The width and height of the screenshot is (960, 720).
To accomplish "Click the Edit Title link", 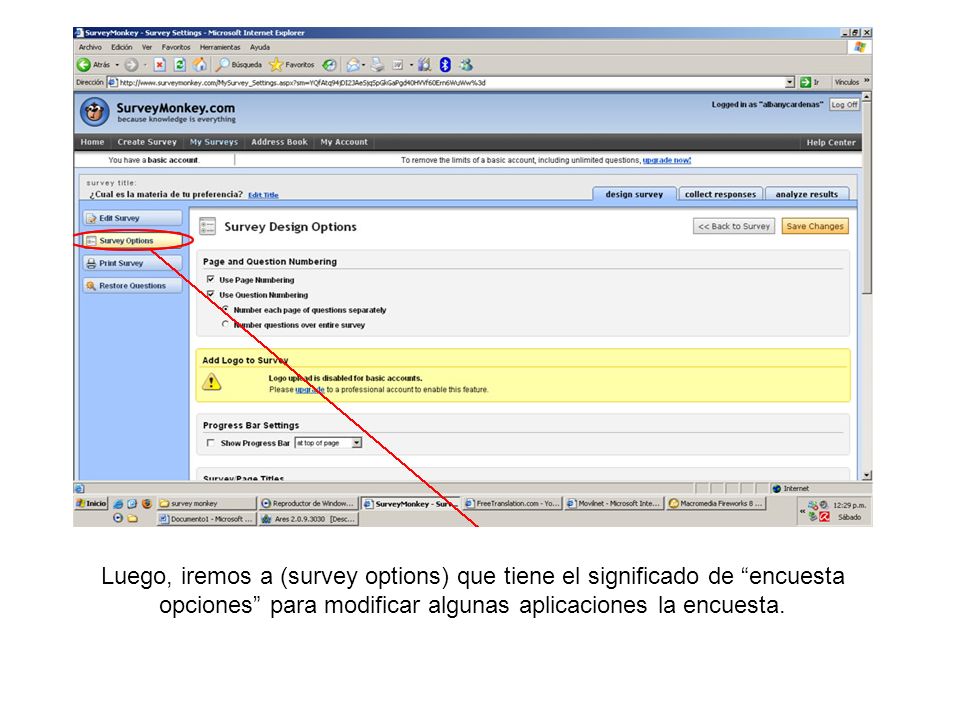I will tap(263, 195).
